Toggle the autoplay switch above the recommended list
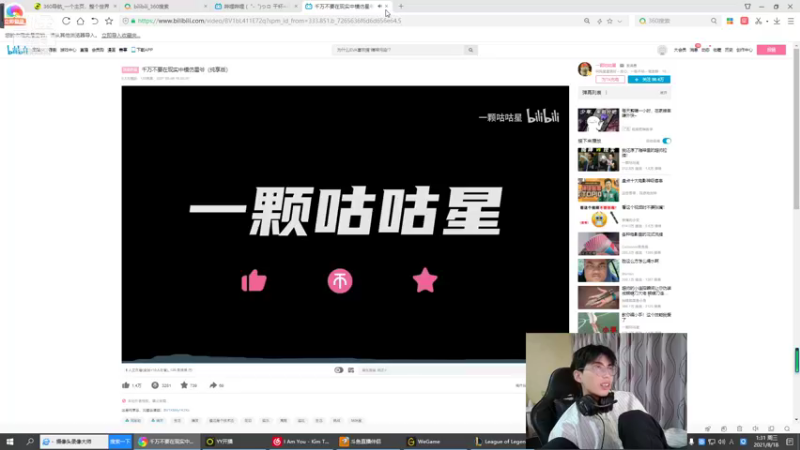 (666, 141)
